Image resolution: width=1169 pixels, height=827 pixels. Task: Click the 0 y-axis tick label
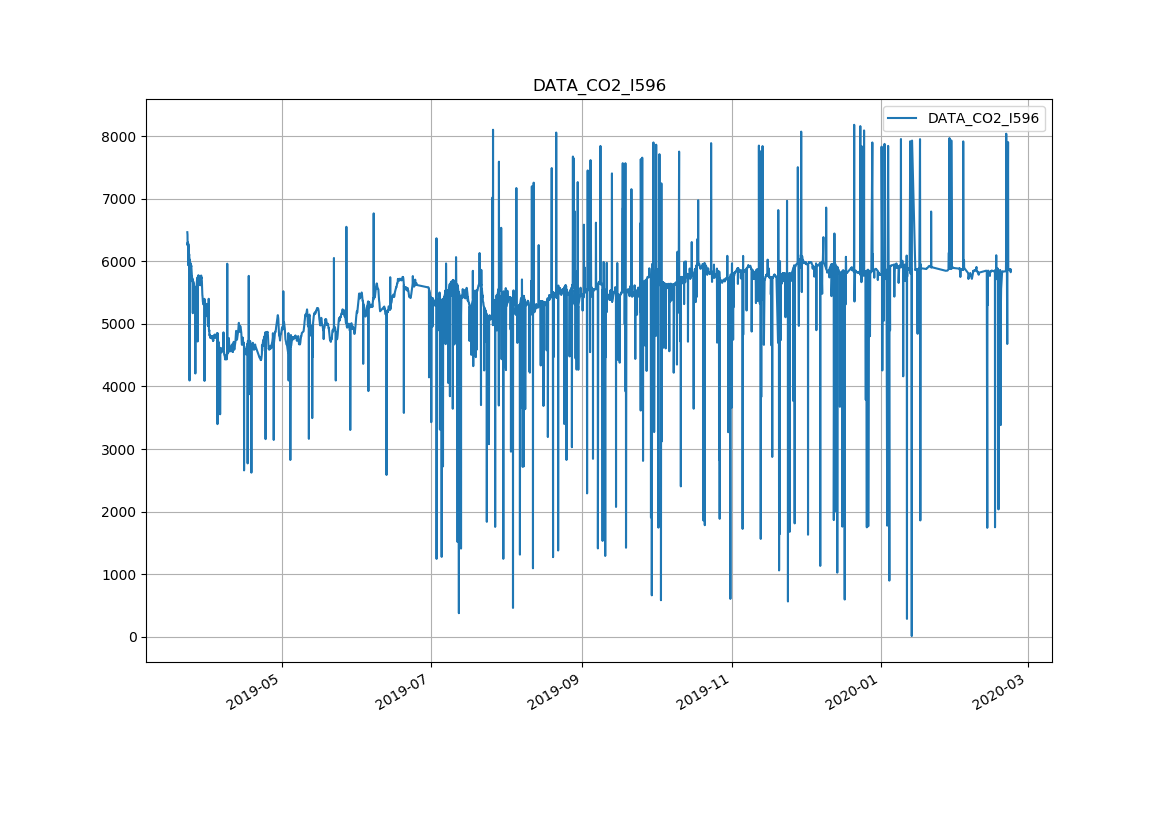(x=133, y=637)
